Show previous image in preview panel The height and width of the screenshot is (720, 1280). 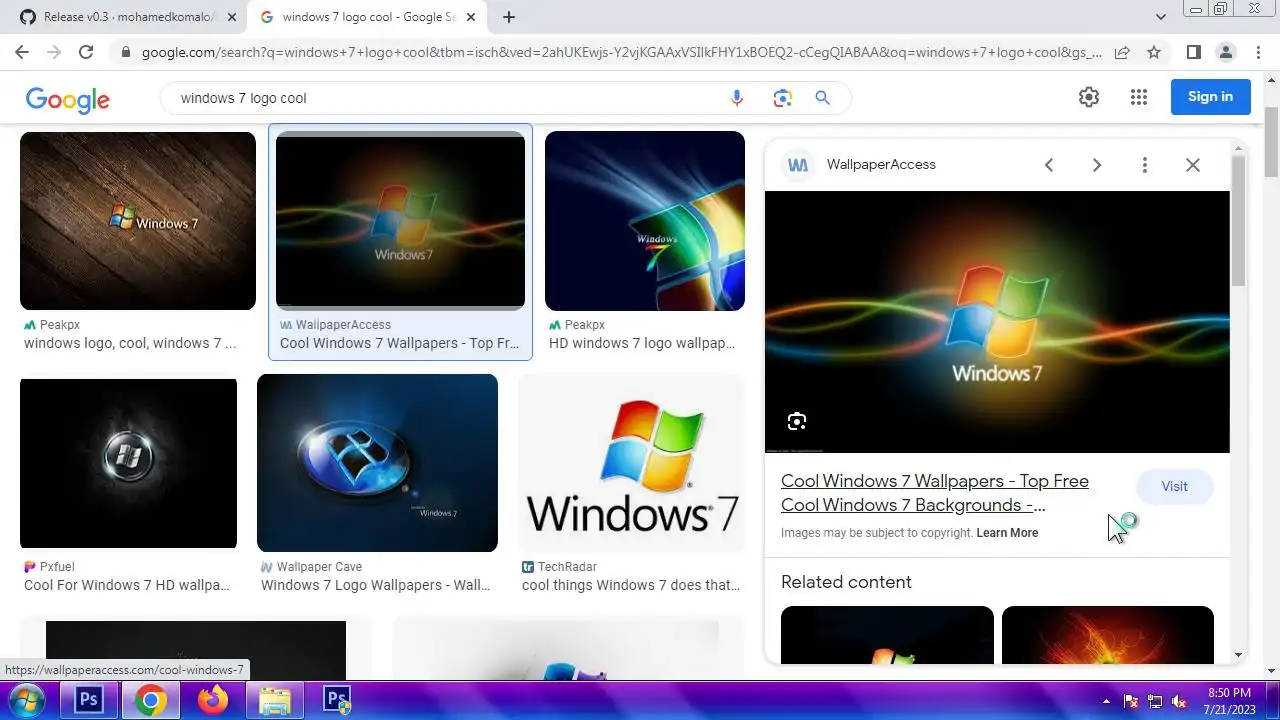coord(1049,165)
